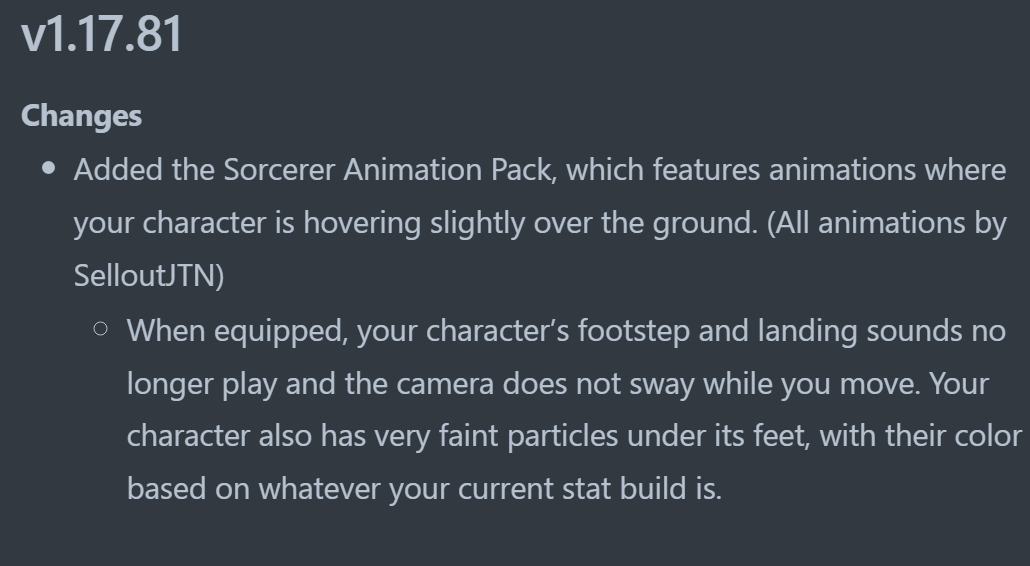Click the "(All animations by" text
This screenshot has width=1030, height=566.
tap(886, 223)
